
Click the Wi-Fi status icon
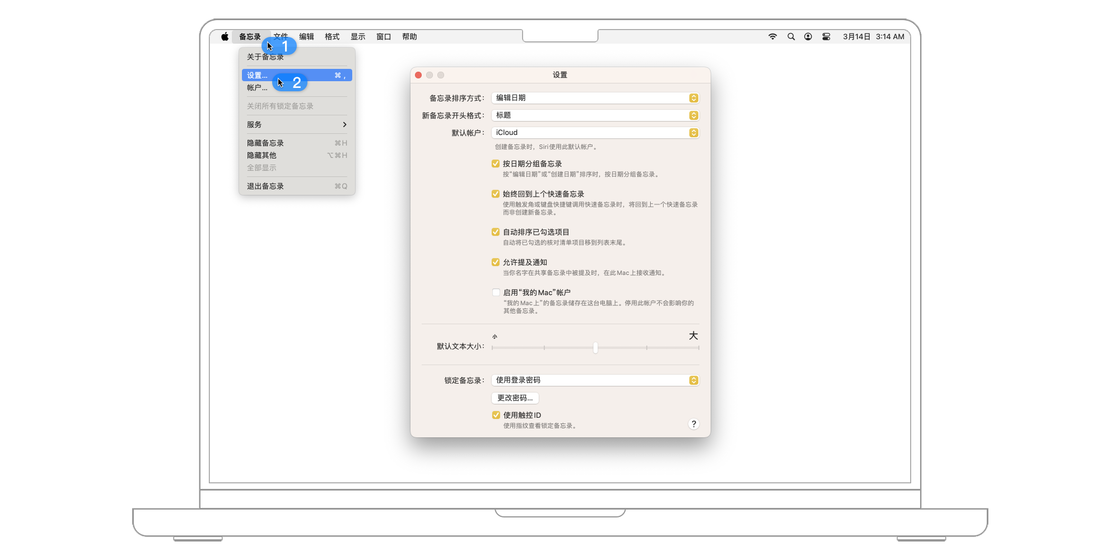[772, 37]
